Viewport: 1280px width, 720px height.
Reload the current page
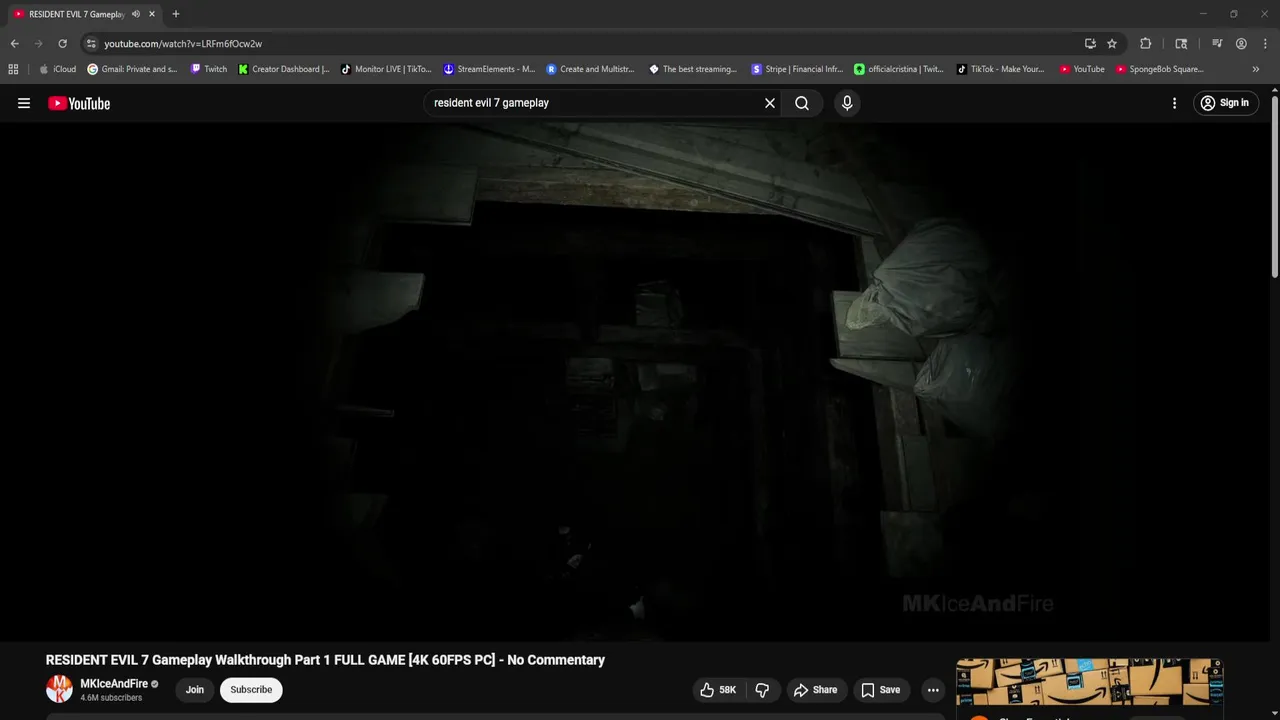(x=62, y=44)
